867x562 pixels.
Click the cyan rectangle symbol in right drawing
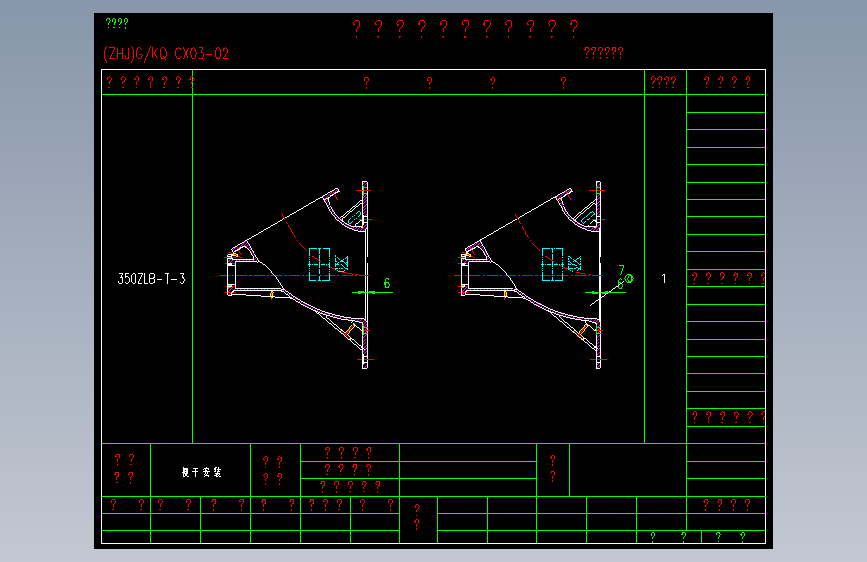(552, 264)
